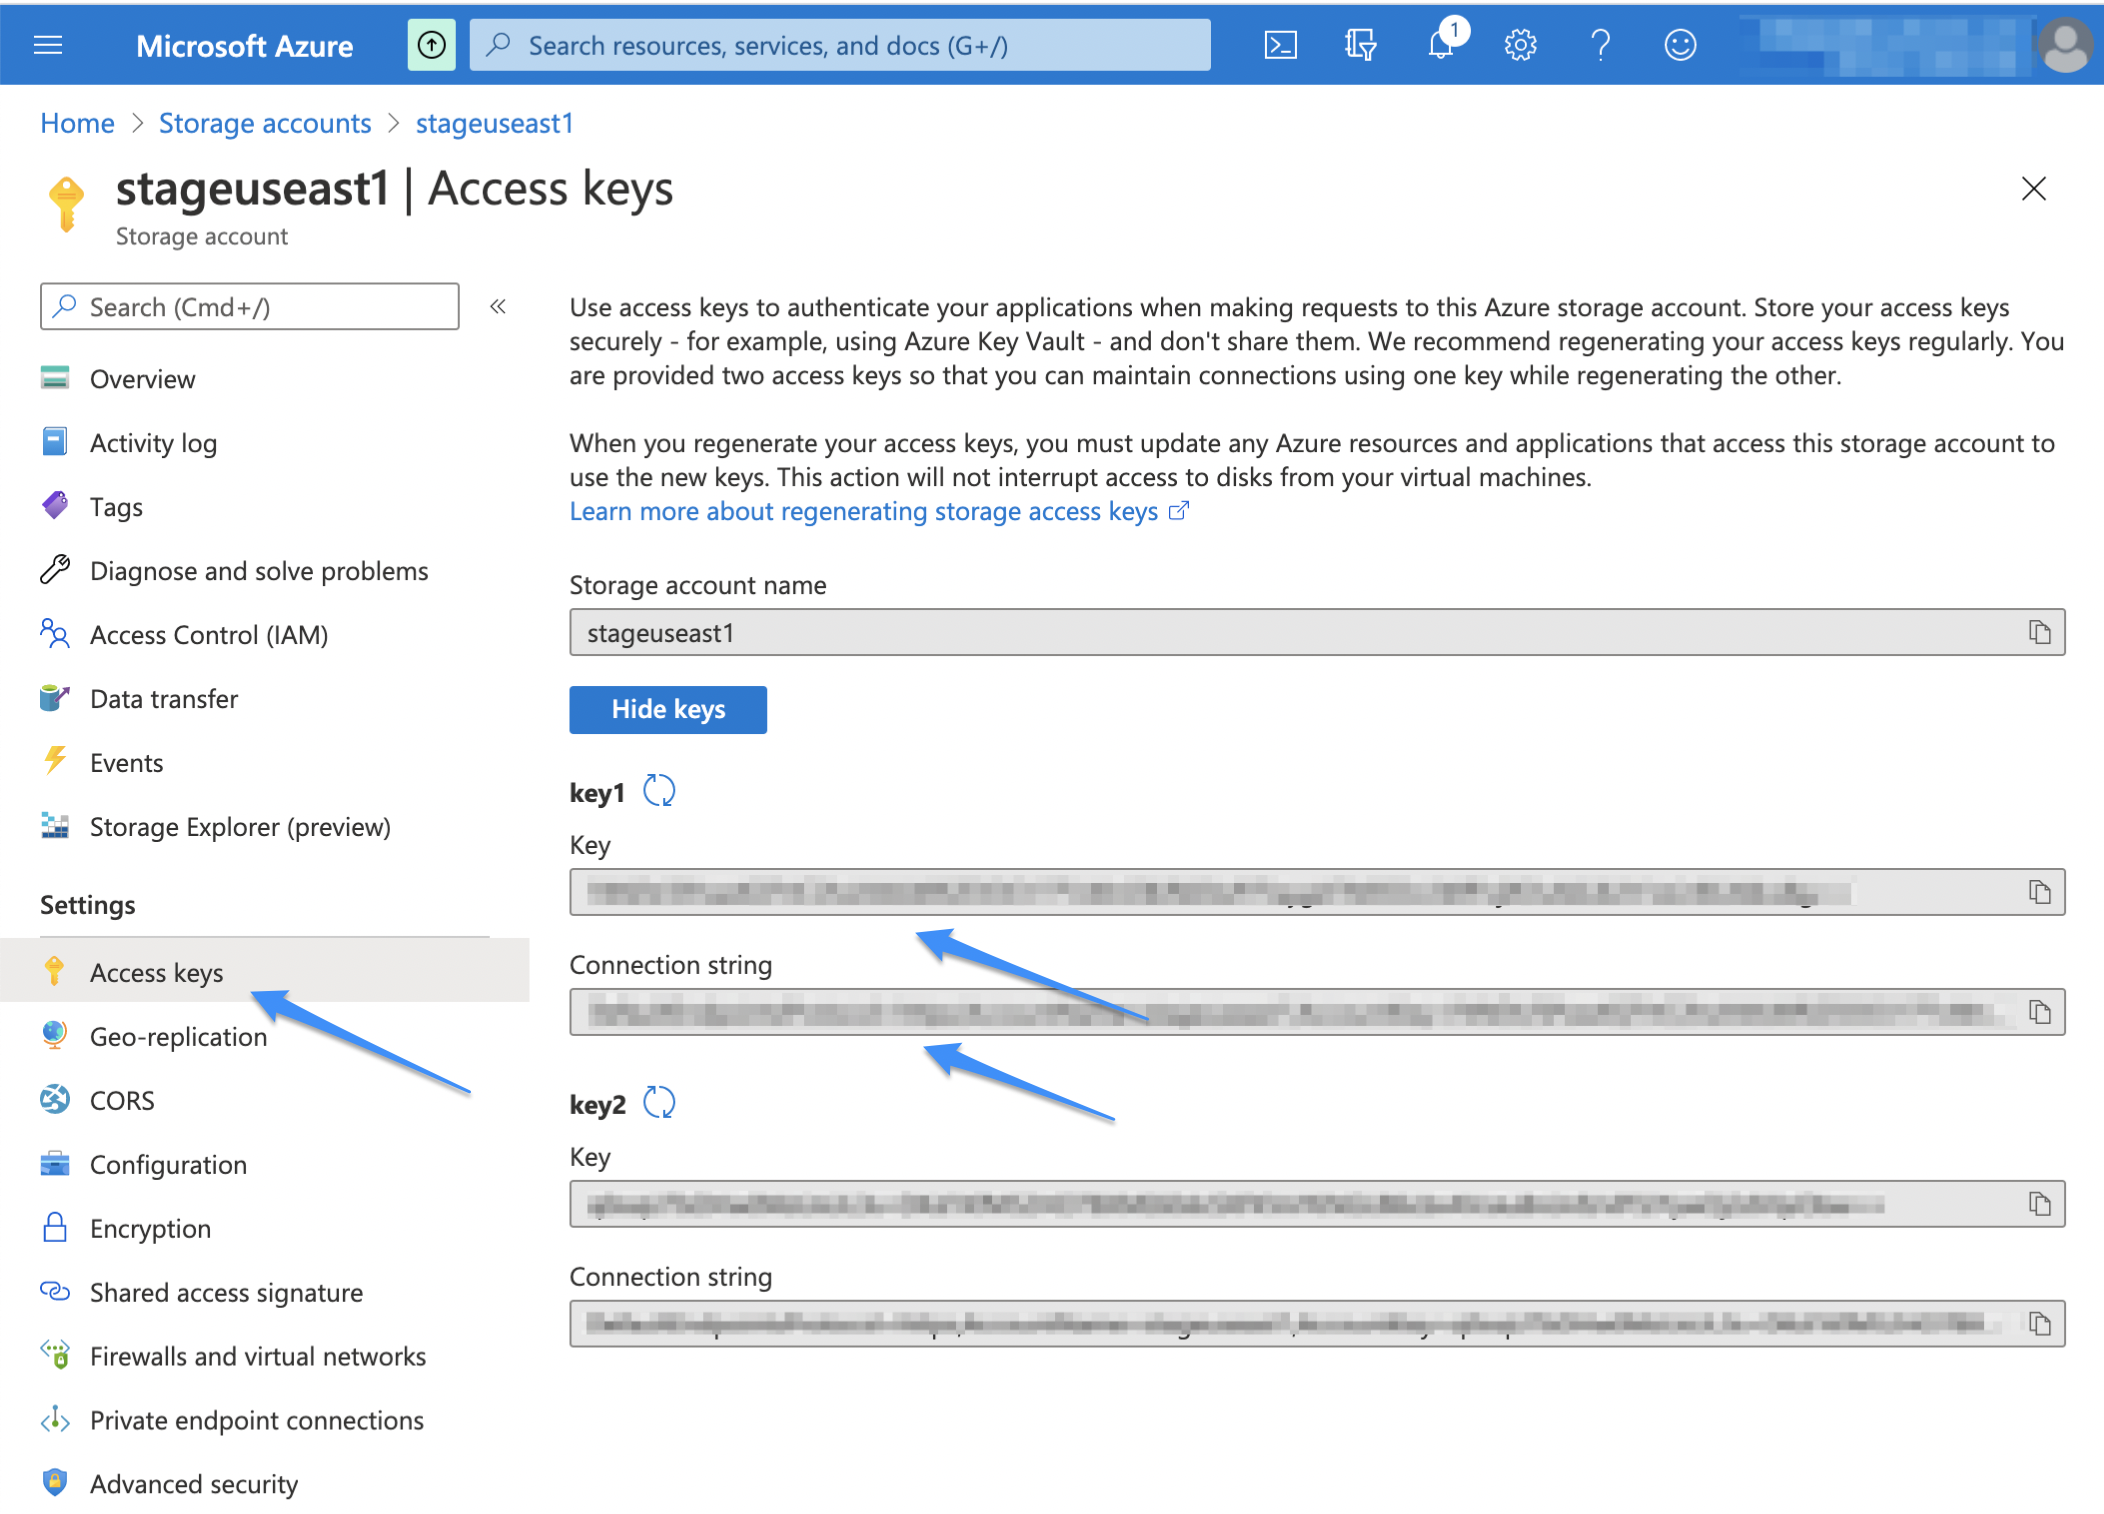Click the key2 Key text field

point(1317,1204)
